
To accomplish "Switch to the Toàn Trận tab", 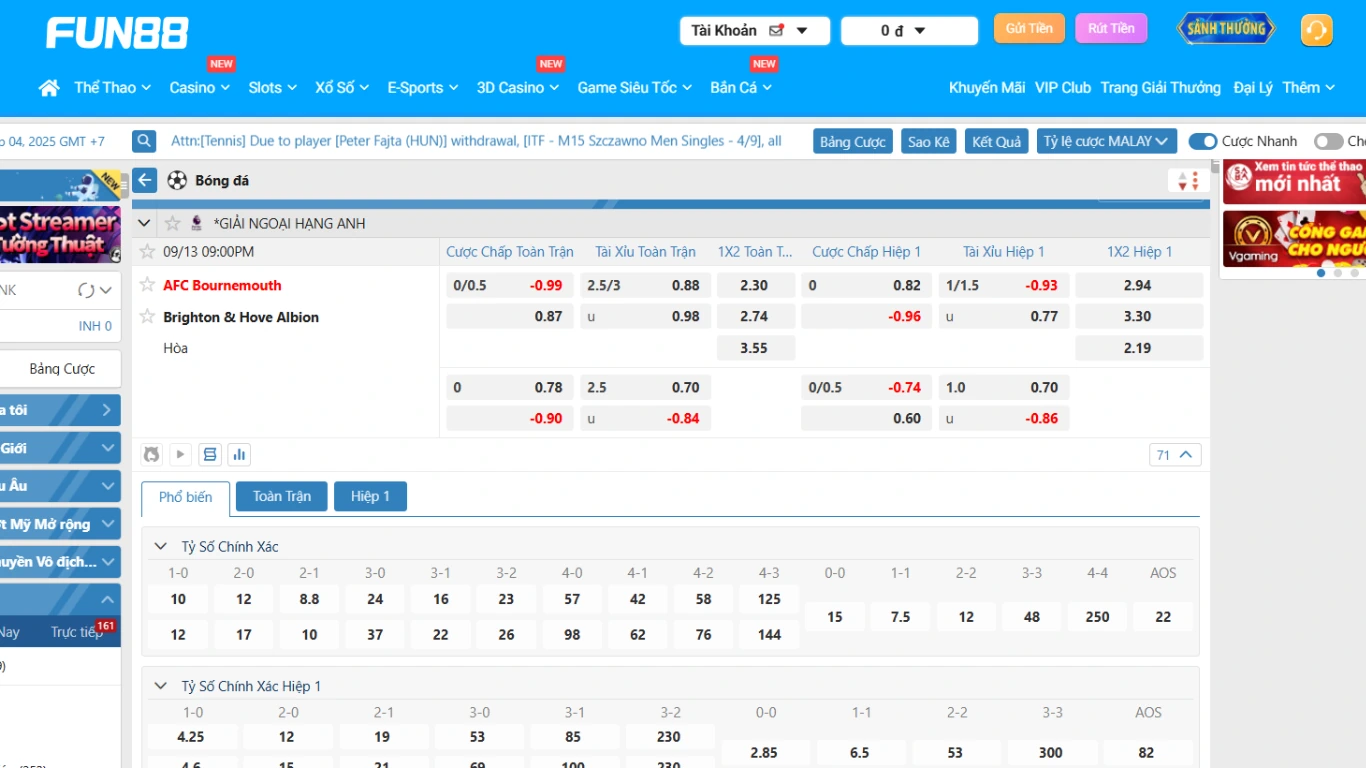I will (x=281, y=496).
